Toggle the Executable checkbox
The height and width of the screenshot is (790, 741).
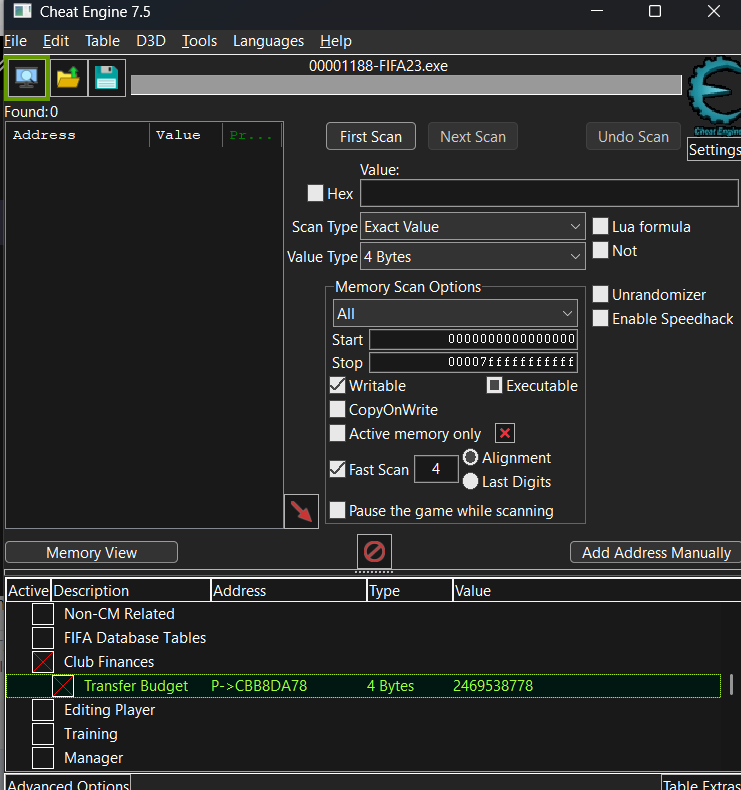pos(494,385)
